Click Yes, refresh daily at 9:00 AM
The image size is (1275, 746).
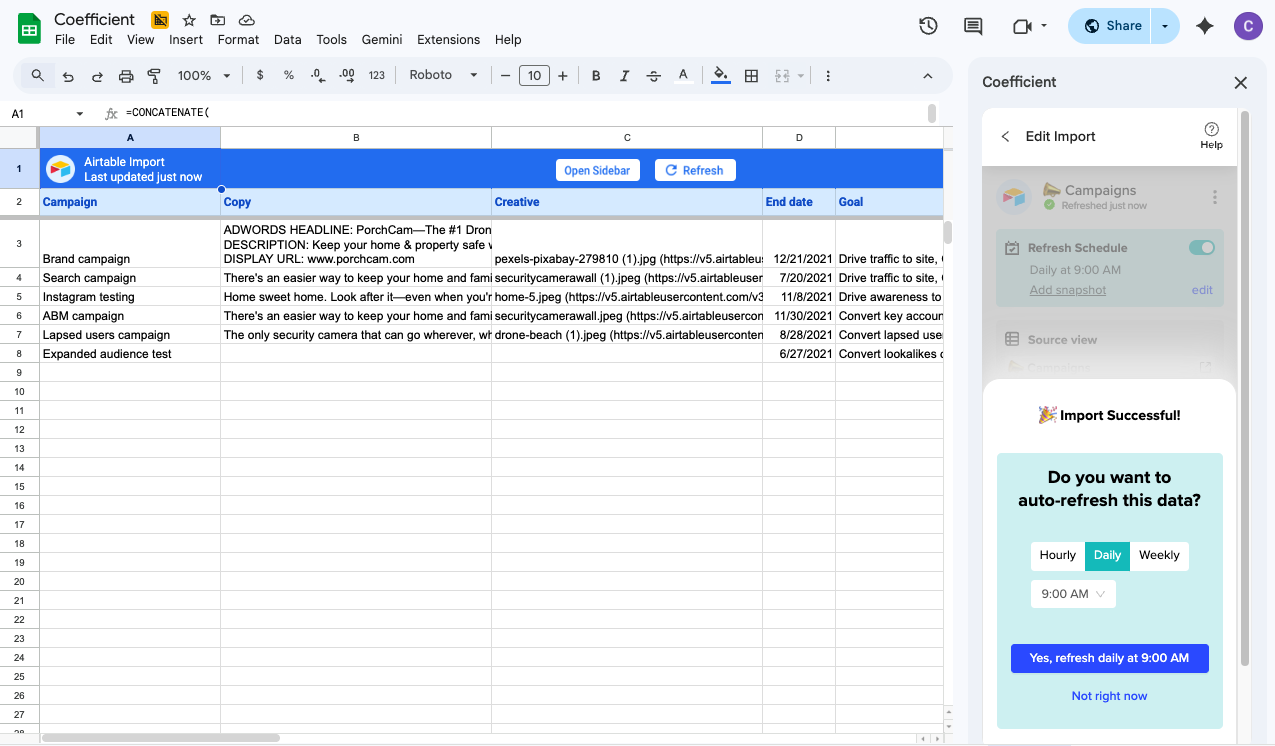[x=1109, y=658]
